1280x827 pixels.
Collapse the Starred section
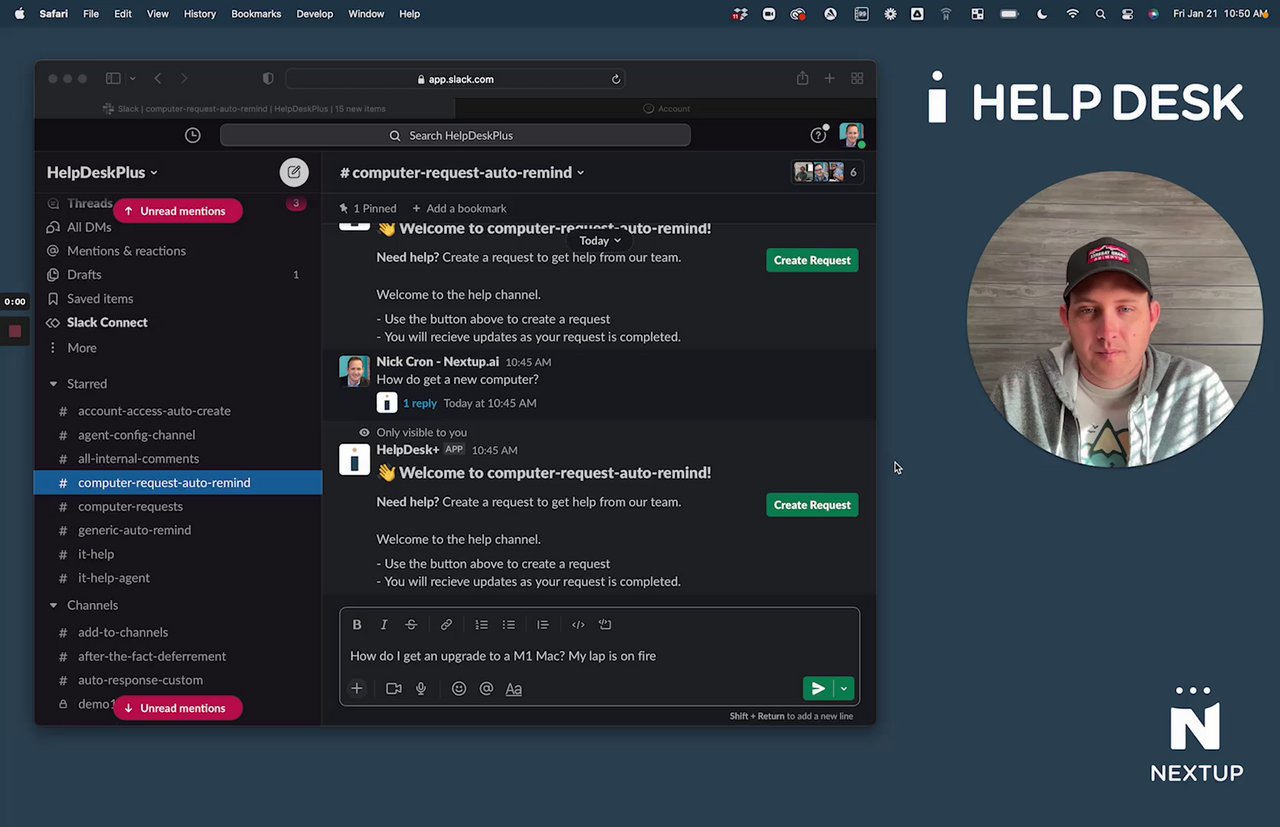tap(54, 384)
